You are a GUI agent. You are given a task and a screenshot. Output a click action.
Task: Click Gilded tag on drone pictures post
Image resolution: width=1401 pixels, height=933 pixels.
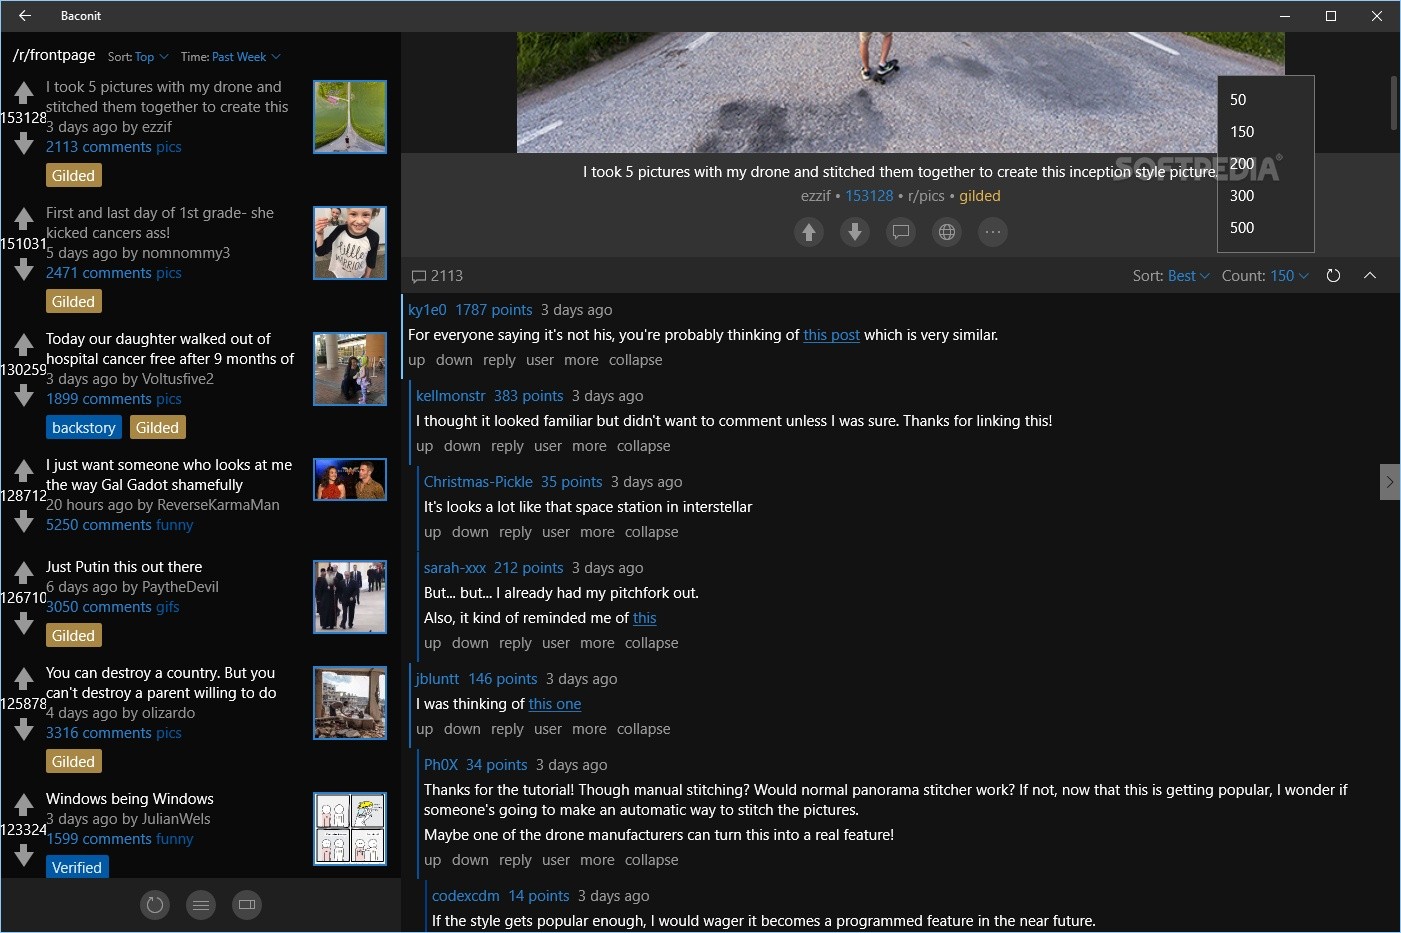(73, 176)
